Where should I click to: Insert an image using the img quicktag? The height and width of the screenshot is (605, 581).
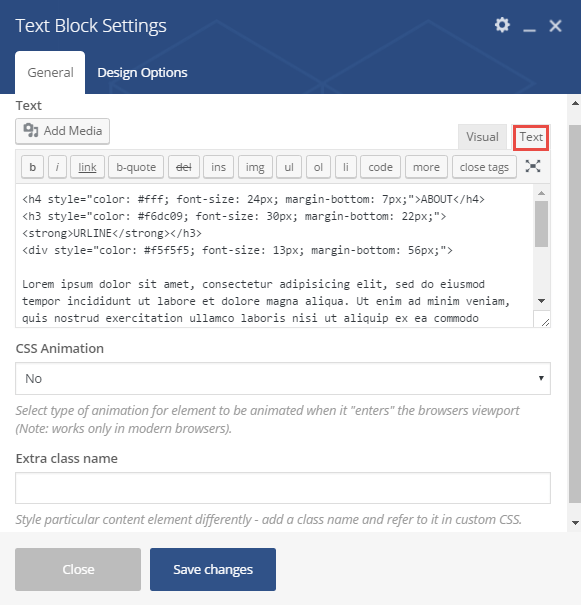(255, 167)
